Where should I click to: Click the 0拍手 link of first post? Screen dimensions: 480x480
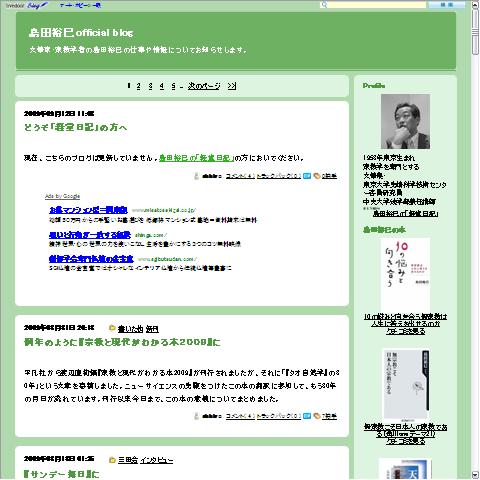click(x=330, y=176)
